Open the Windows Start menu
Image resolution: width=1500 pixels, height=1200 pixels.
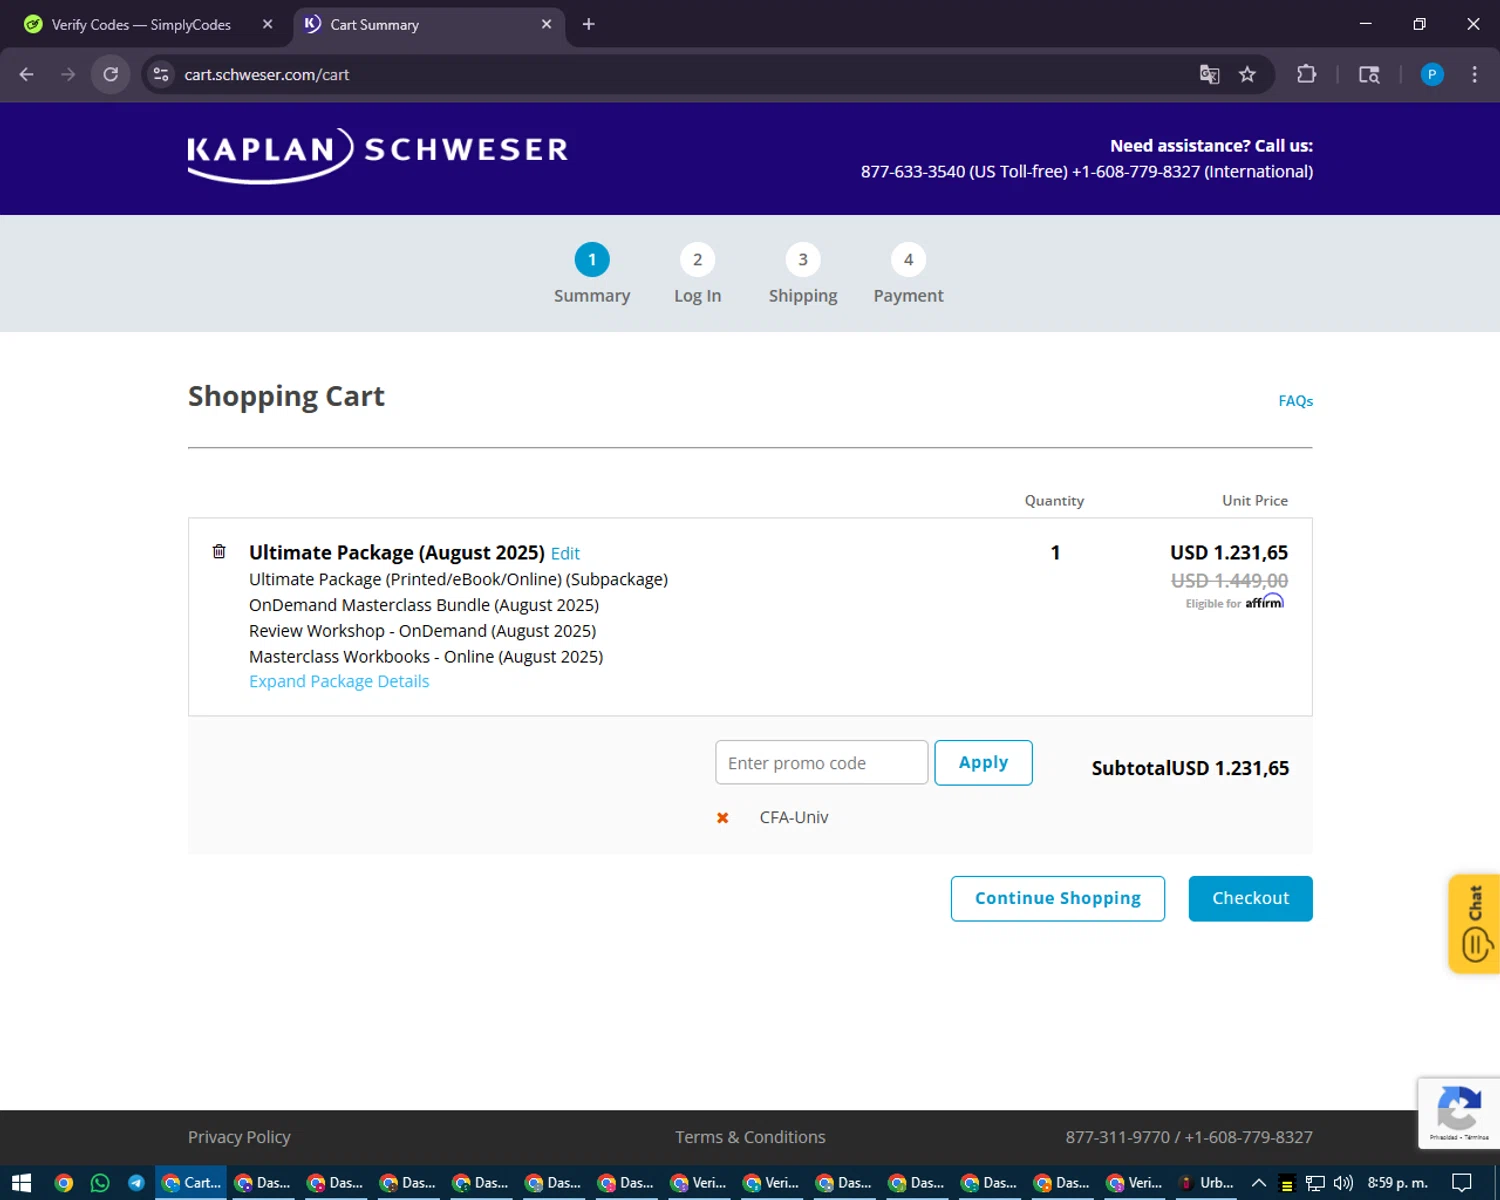click(x=21, y=1183)
